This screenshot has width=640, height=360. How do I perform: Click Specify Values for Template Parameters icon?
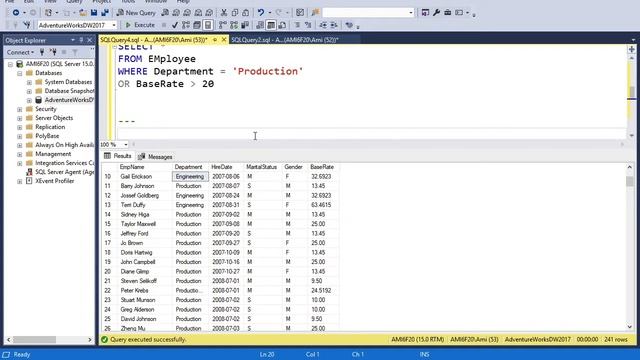[x=349, y=25]
